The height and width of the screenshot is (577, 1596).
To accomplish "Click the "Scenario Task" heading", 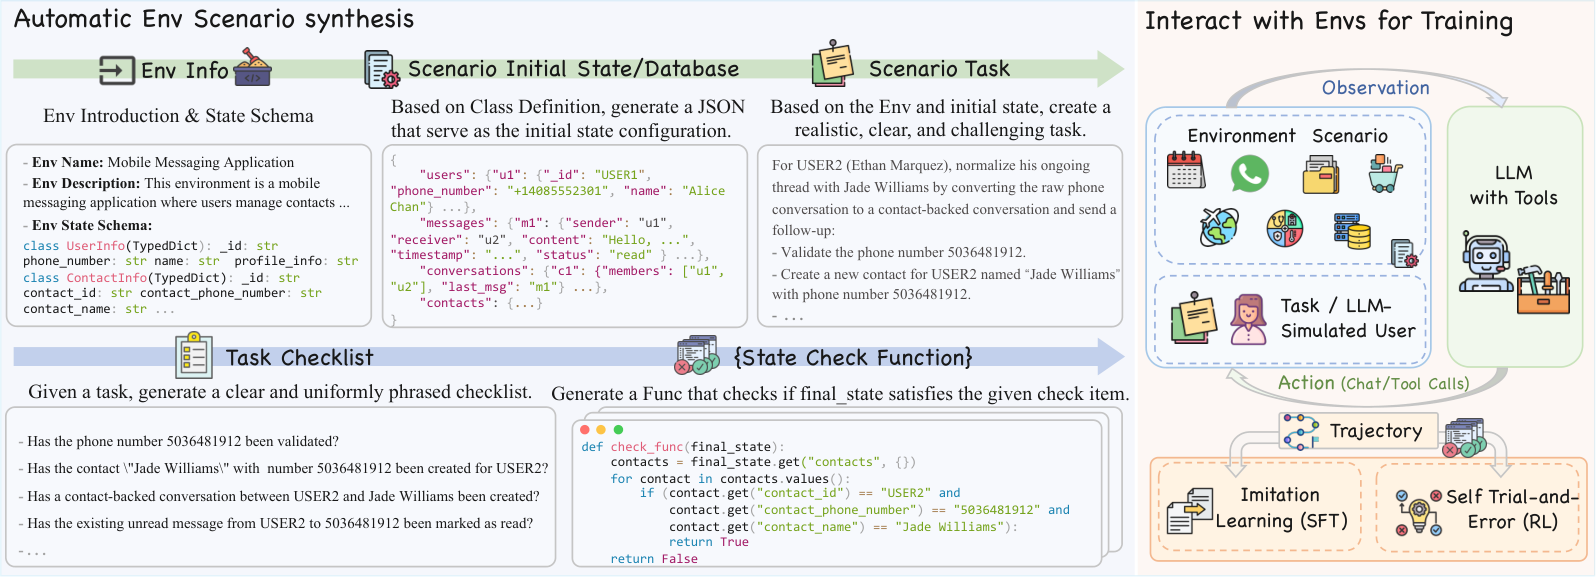I will click(939, 68).
